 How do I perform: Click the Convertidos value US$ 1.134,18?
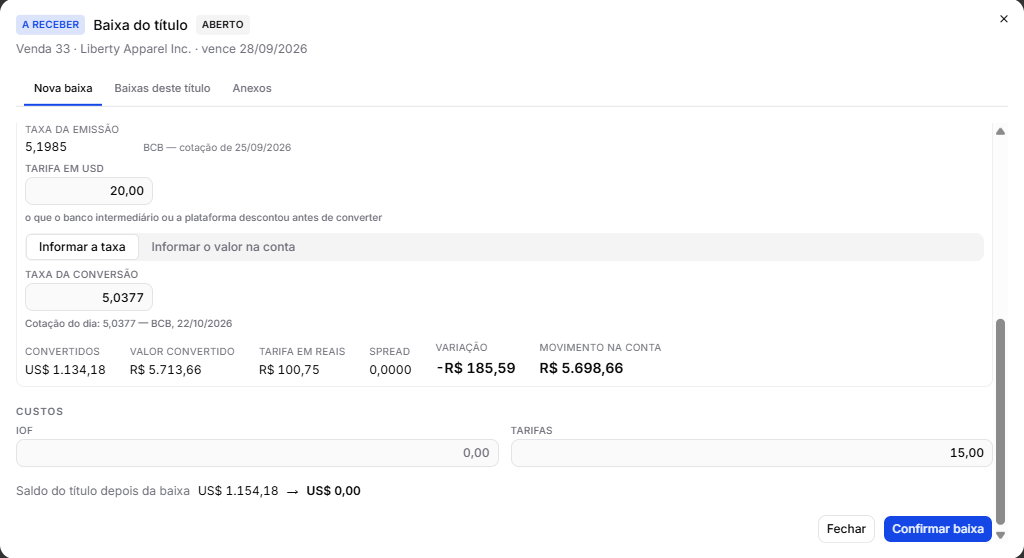click(x=65, y=370)
